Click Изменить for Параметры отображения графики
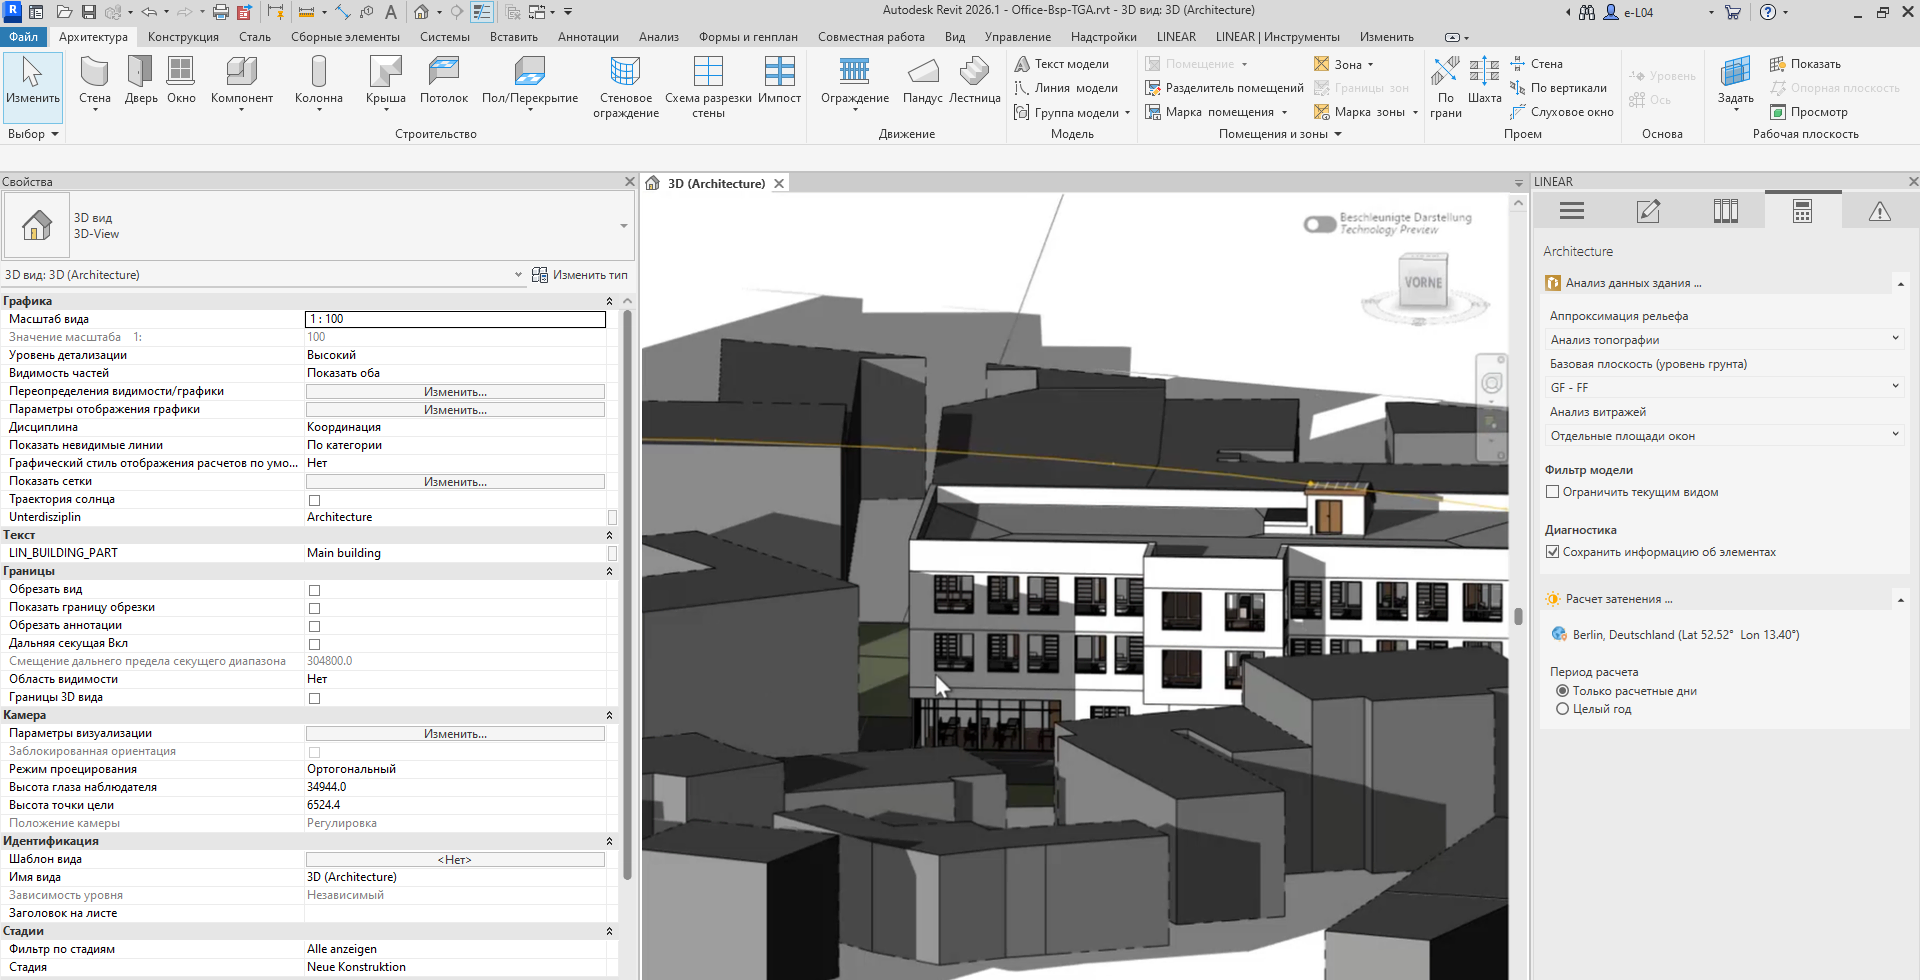1920x980 pixels. pos(455,410)
